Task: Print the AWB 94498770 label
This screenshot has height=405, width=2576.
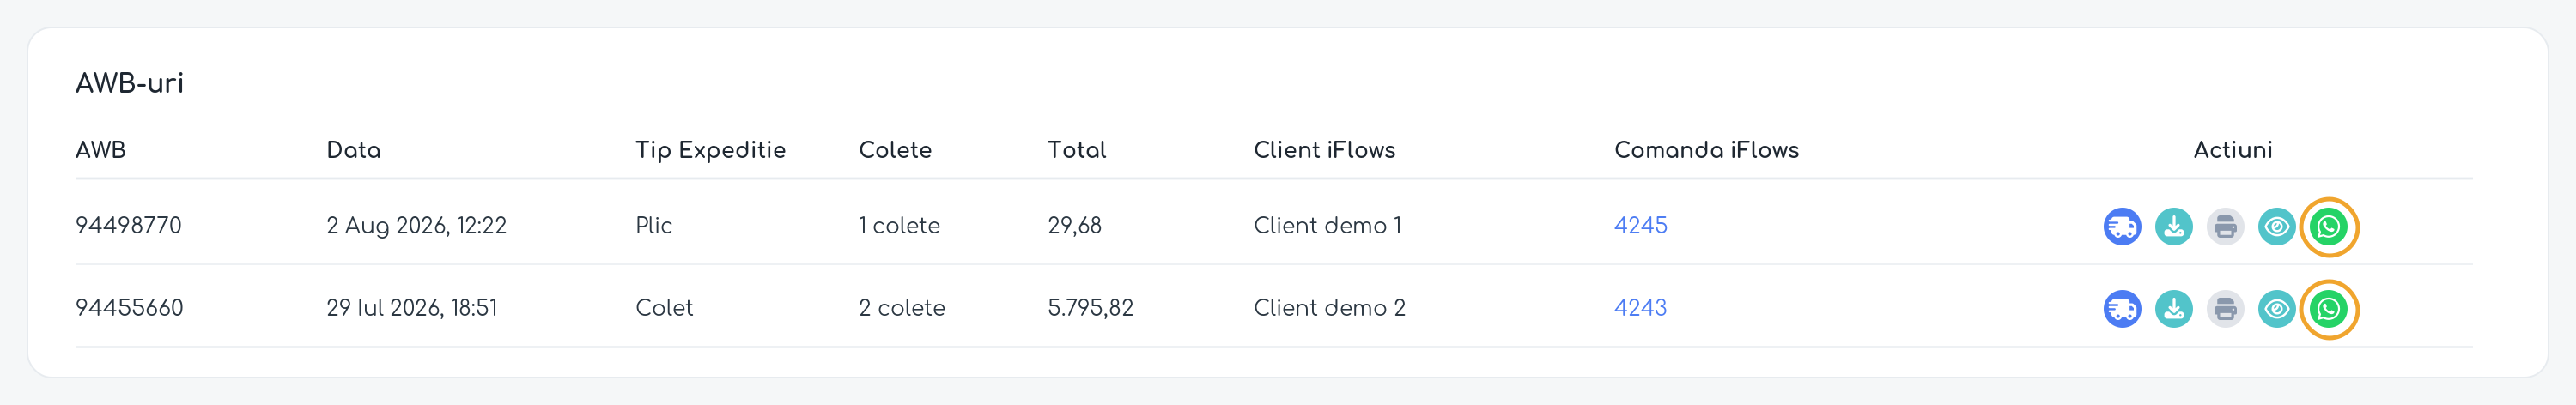Action: [x=2225, y=227]
